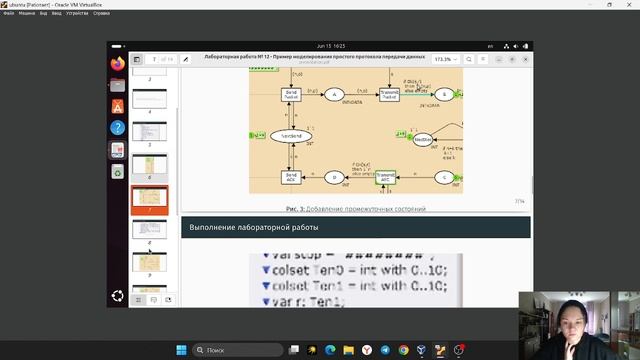Select page 4 thumbnail in sidebar
The height and width of the screenshot is (360, 640).
pos(149,99)
